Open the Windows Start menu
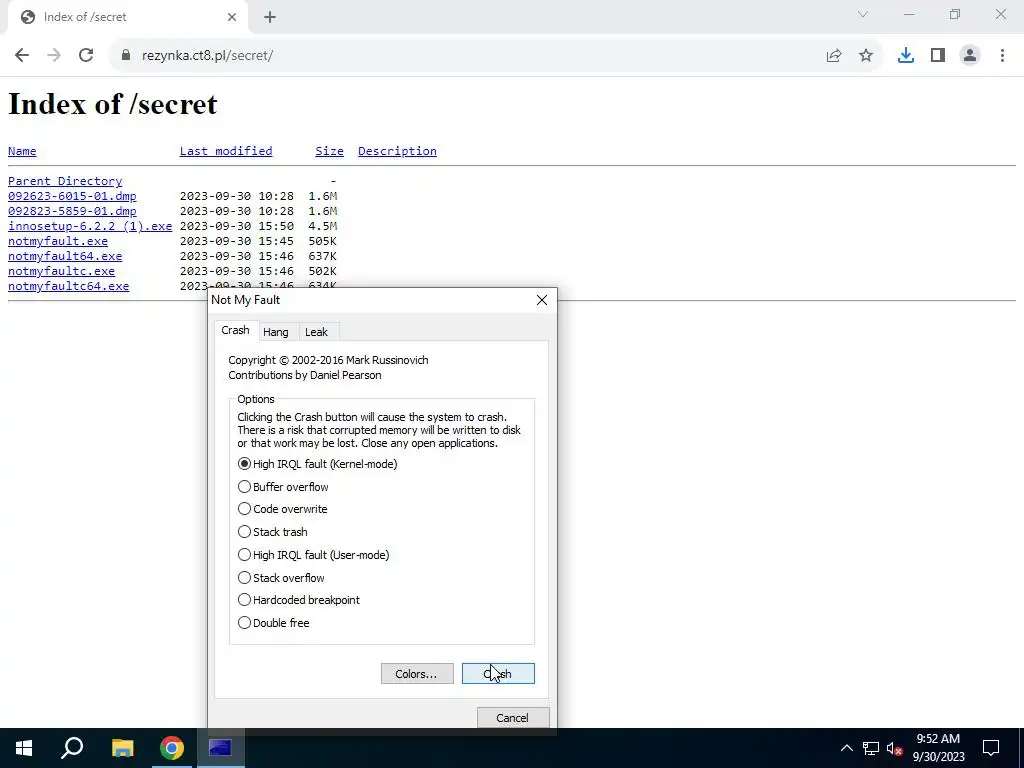1024x768 pixels. coord(24,748)
